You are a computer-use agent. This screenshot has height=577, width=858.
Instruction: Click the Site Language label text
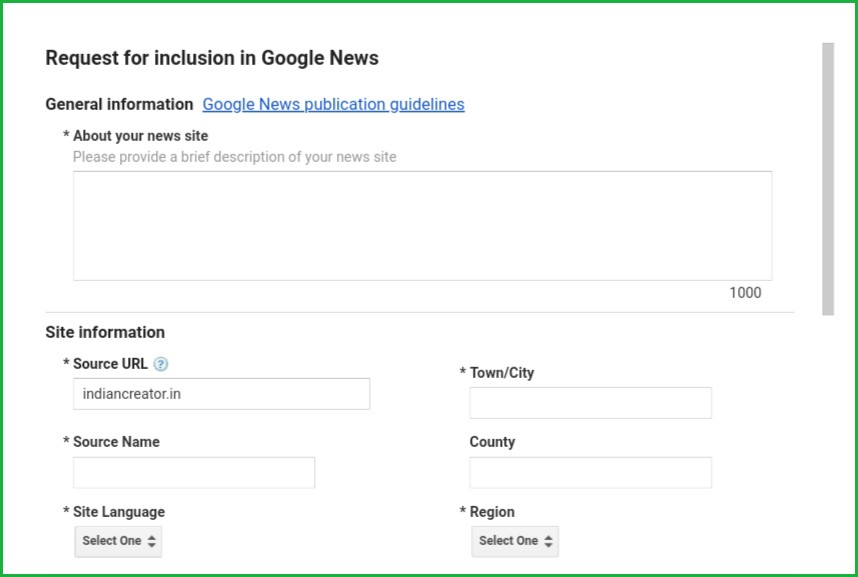pos(119,512)
